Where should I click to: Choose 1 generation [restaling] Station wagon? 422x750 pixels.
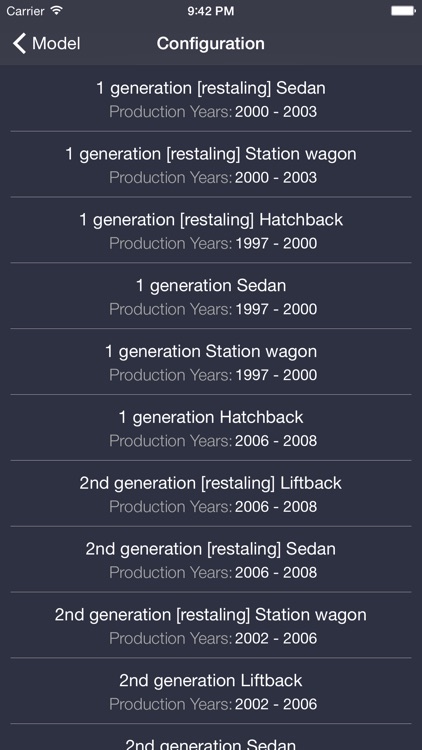click(x=211, y=164)
